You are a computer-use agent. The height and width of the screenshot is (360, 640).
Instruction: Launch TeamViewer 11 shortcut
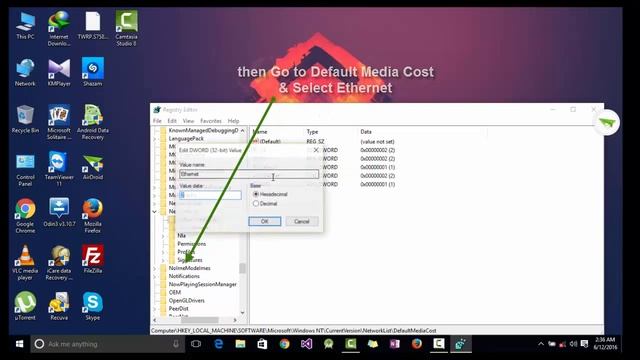pyautogui.click(x=59, y=169)
